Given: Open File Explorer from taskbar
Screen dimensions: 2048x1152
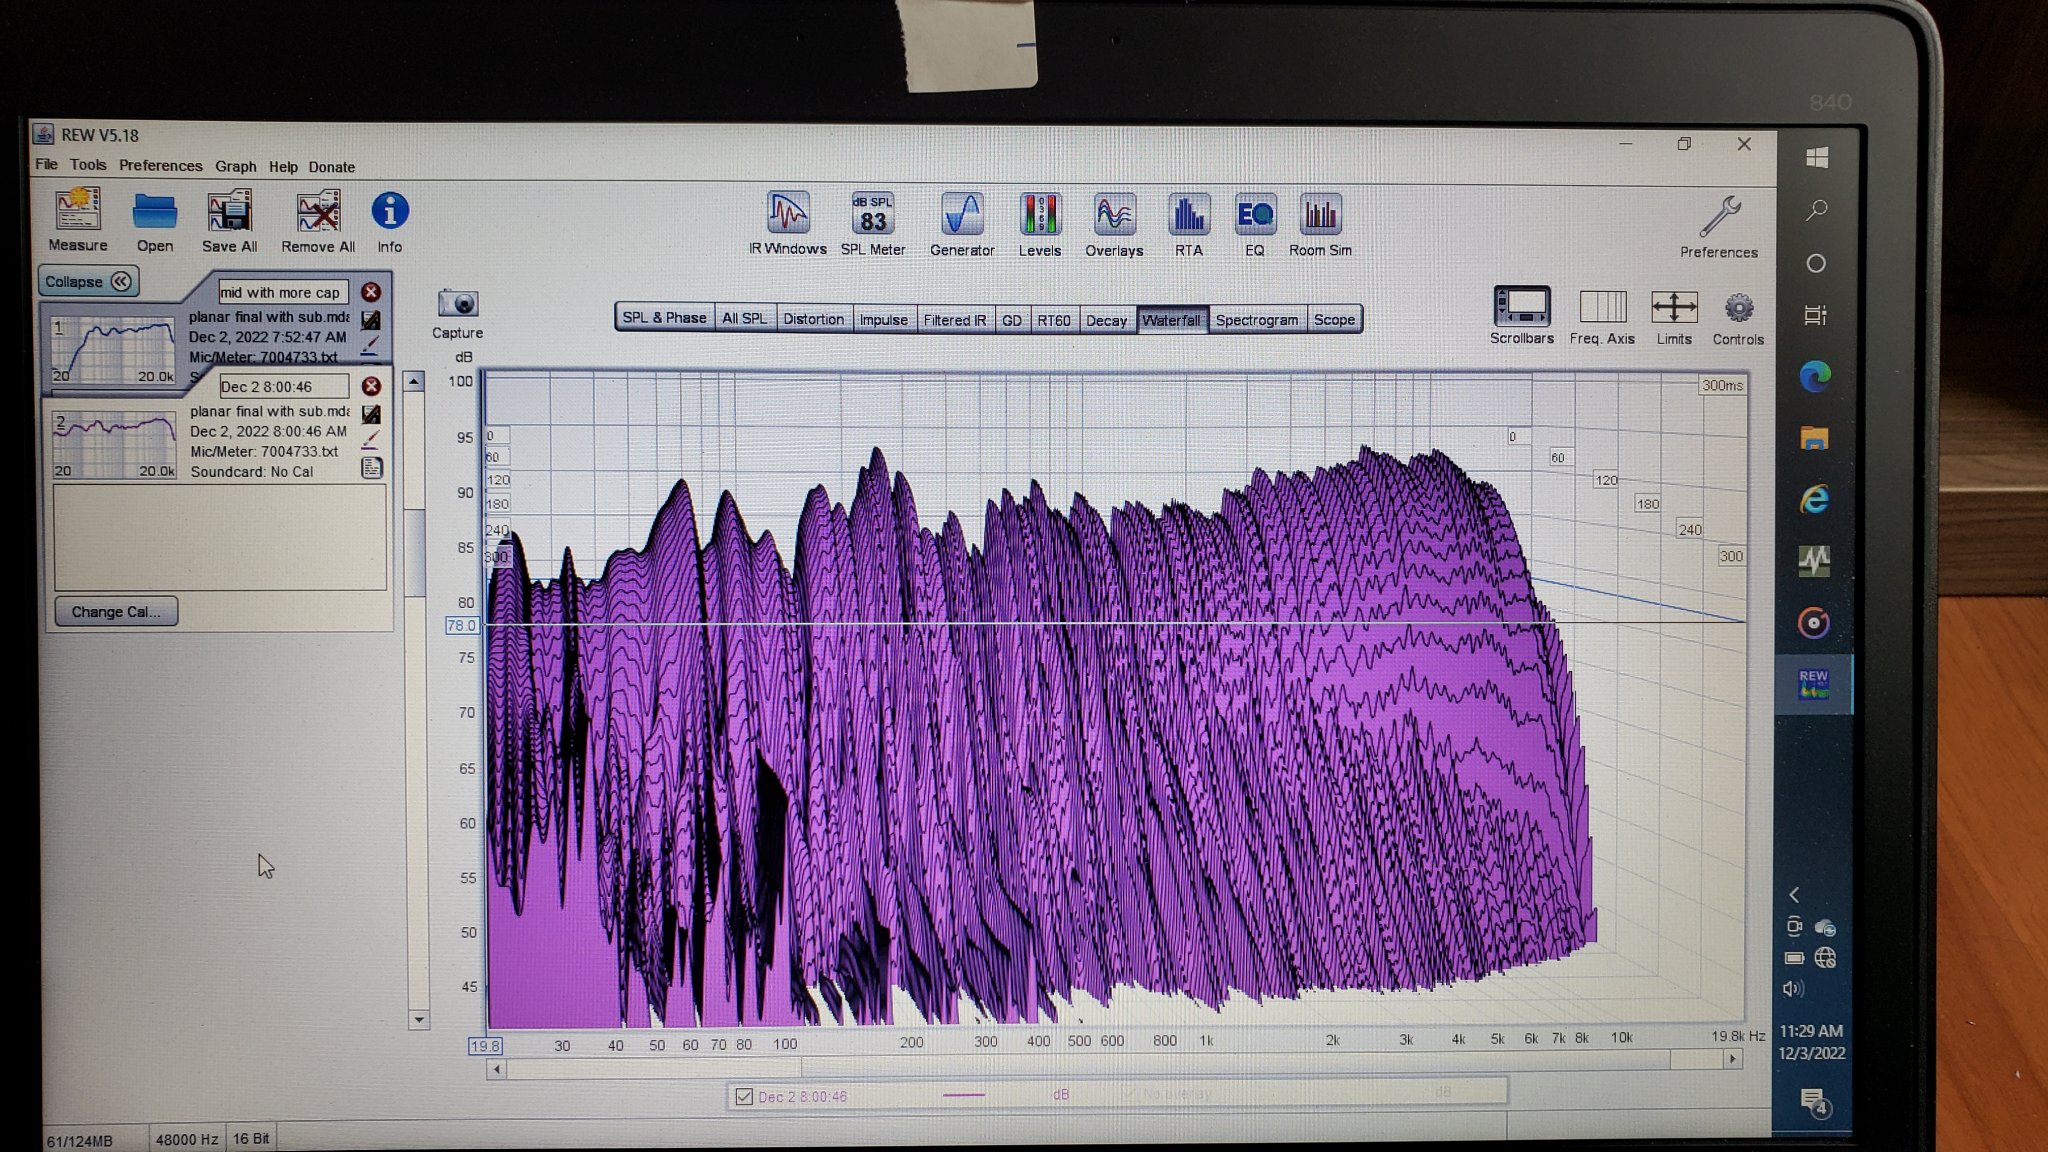Looking at the screenshot, I should pyautogui.click(x=1814, y=438).
